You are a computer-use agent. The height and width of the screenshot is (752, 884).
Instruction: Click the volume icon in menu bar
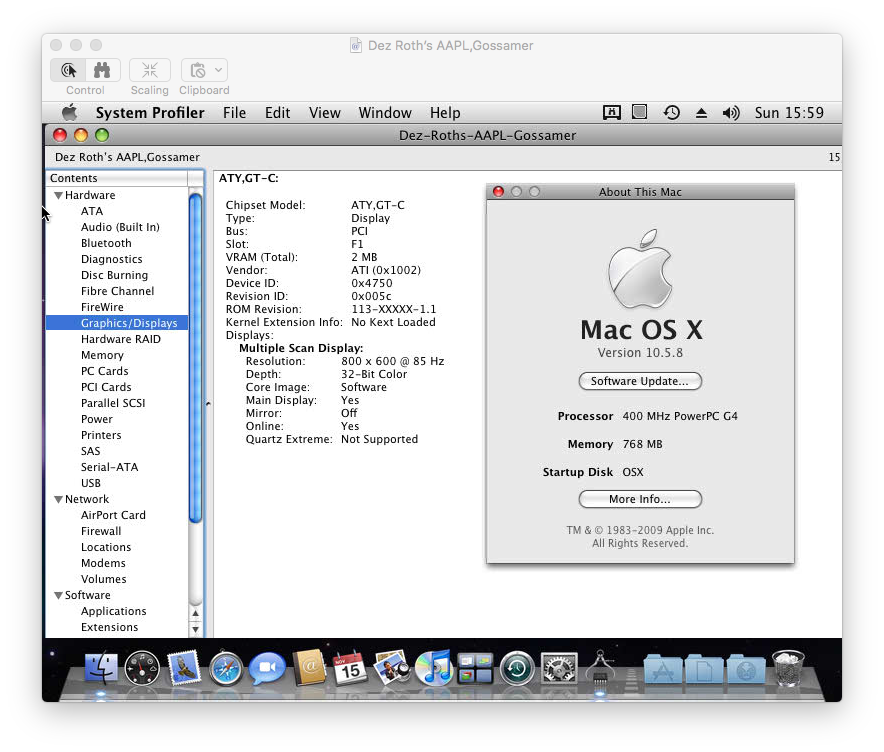pos(731,113)
